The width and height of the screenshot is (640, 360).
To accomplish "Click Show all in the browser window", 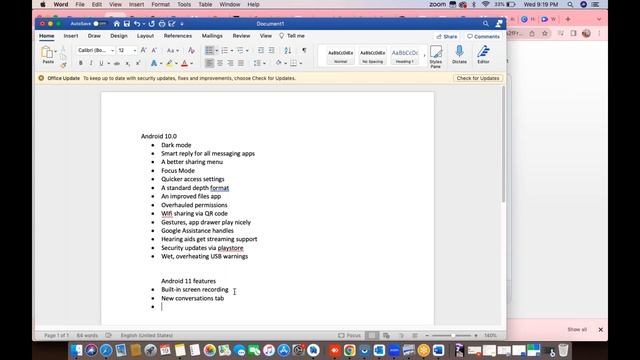I will coord(577,329).
